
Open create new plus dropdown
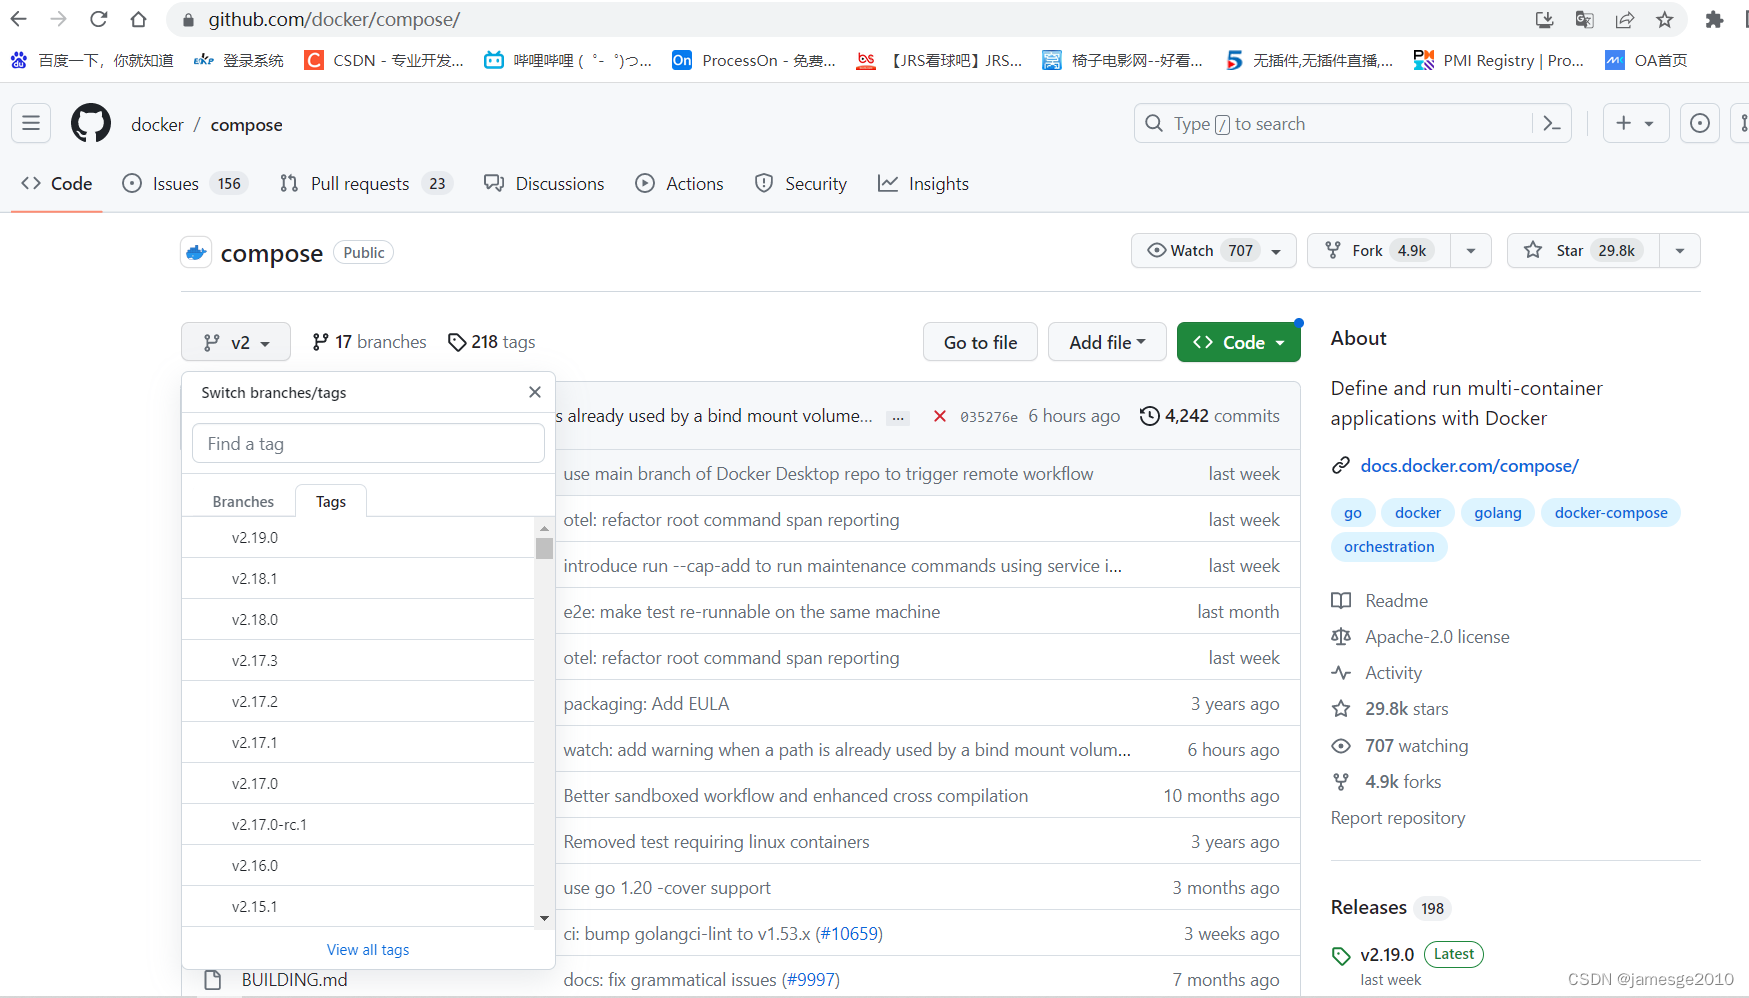point(1635,123)
